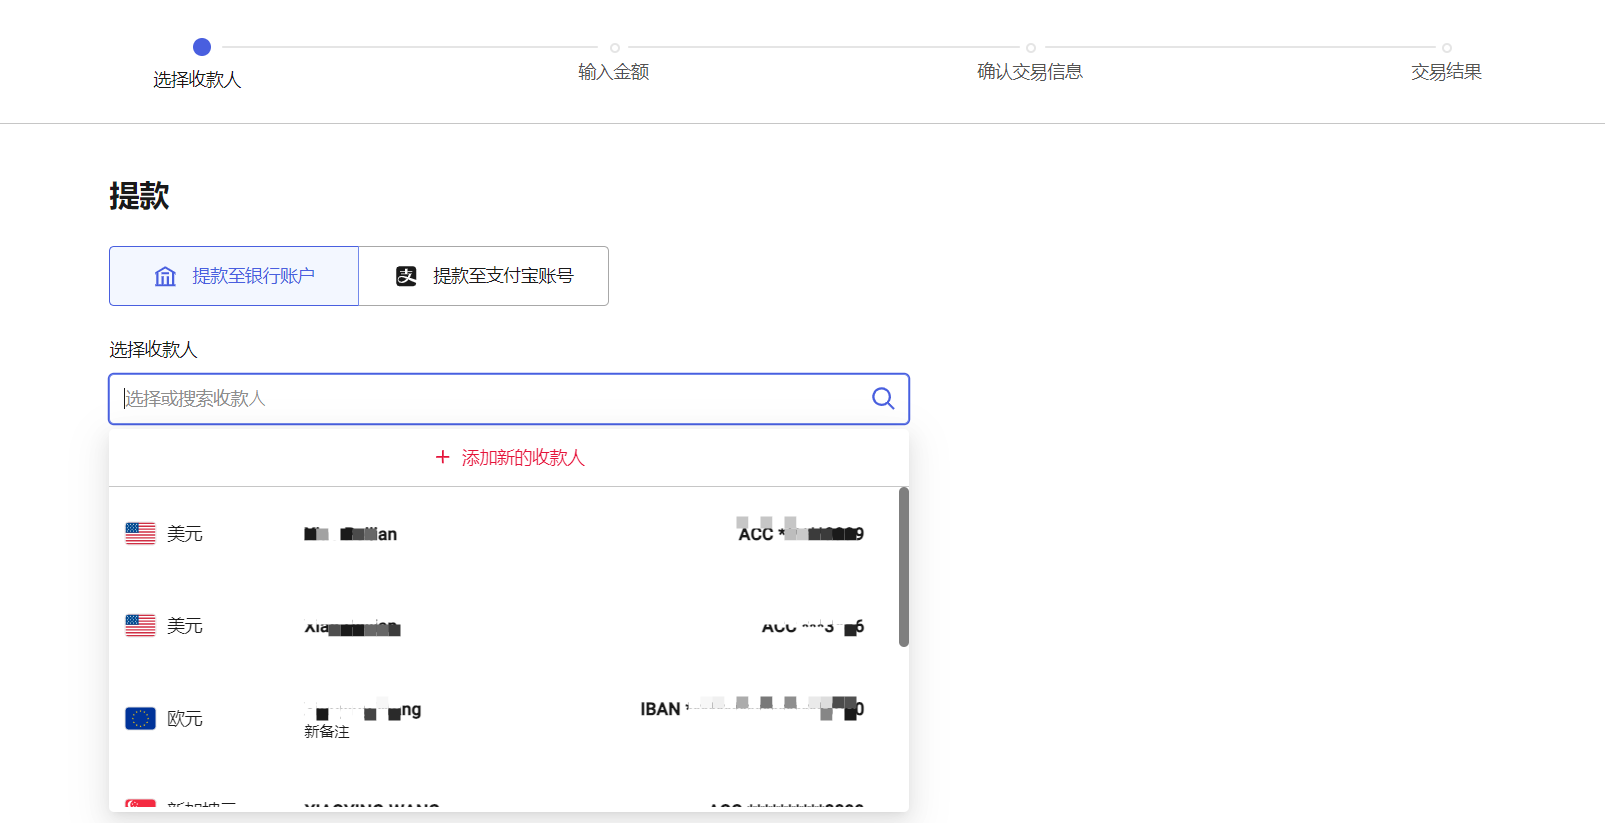Click the recipient list scrollbar

click(x=903, y=566)
